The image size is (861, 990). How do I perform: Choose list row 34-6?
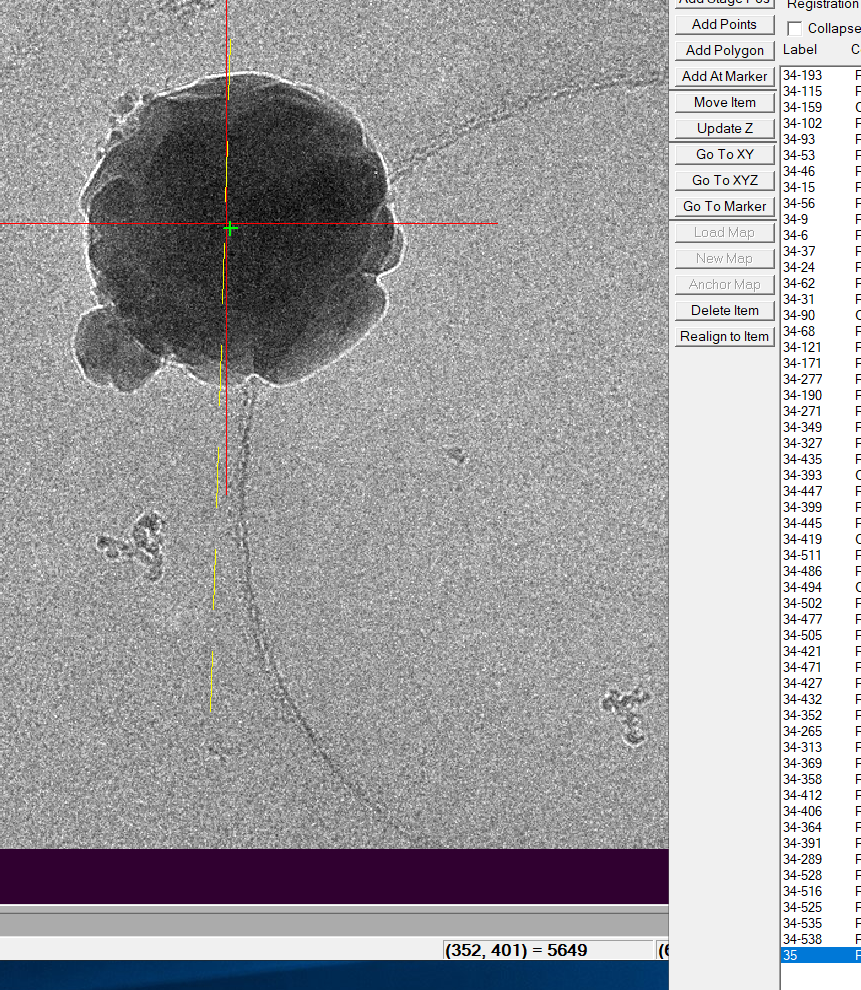[821, 236]
